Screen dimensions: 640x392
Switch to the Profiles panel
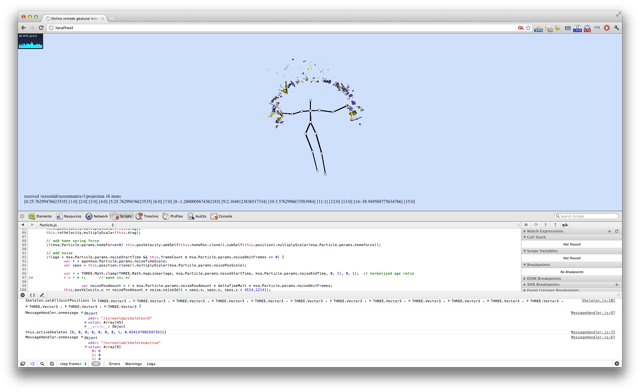pos(173,216)
